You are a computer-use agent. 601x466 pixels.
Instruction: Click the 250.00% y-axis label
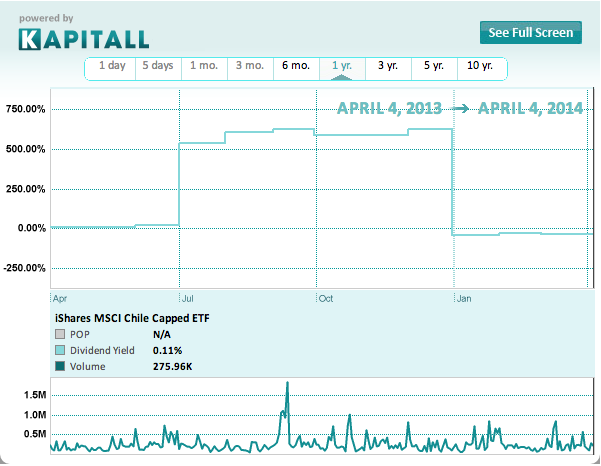[x=25, y=189]
